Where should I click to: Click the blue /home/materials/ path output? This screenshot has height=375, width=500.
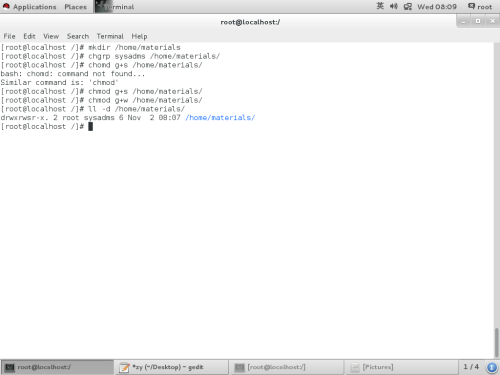220,117
